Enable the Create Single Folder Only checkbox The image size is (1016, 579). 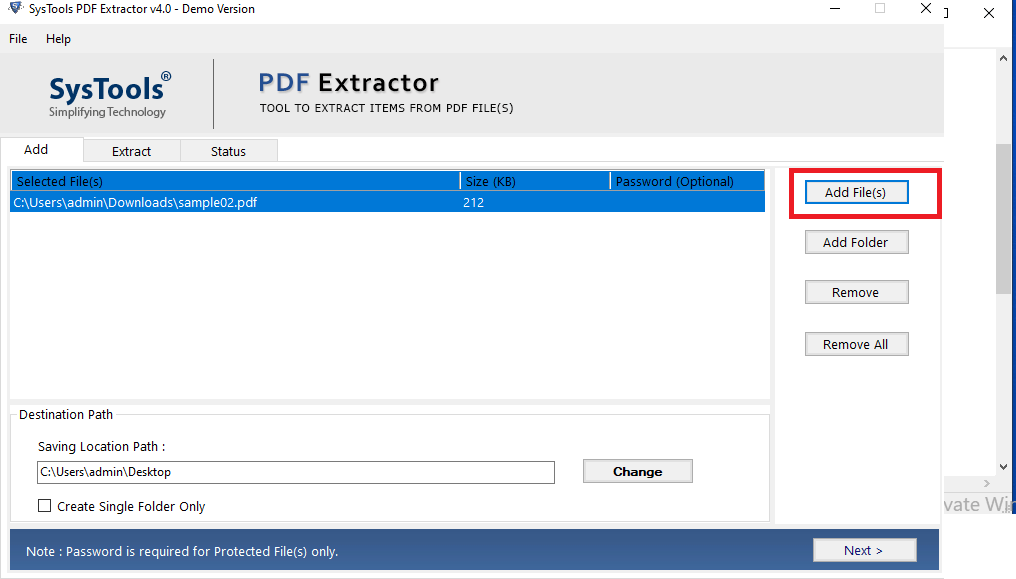[x=44, y=506]
